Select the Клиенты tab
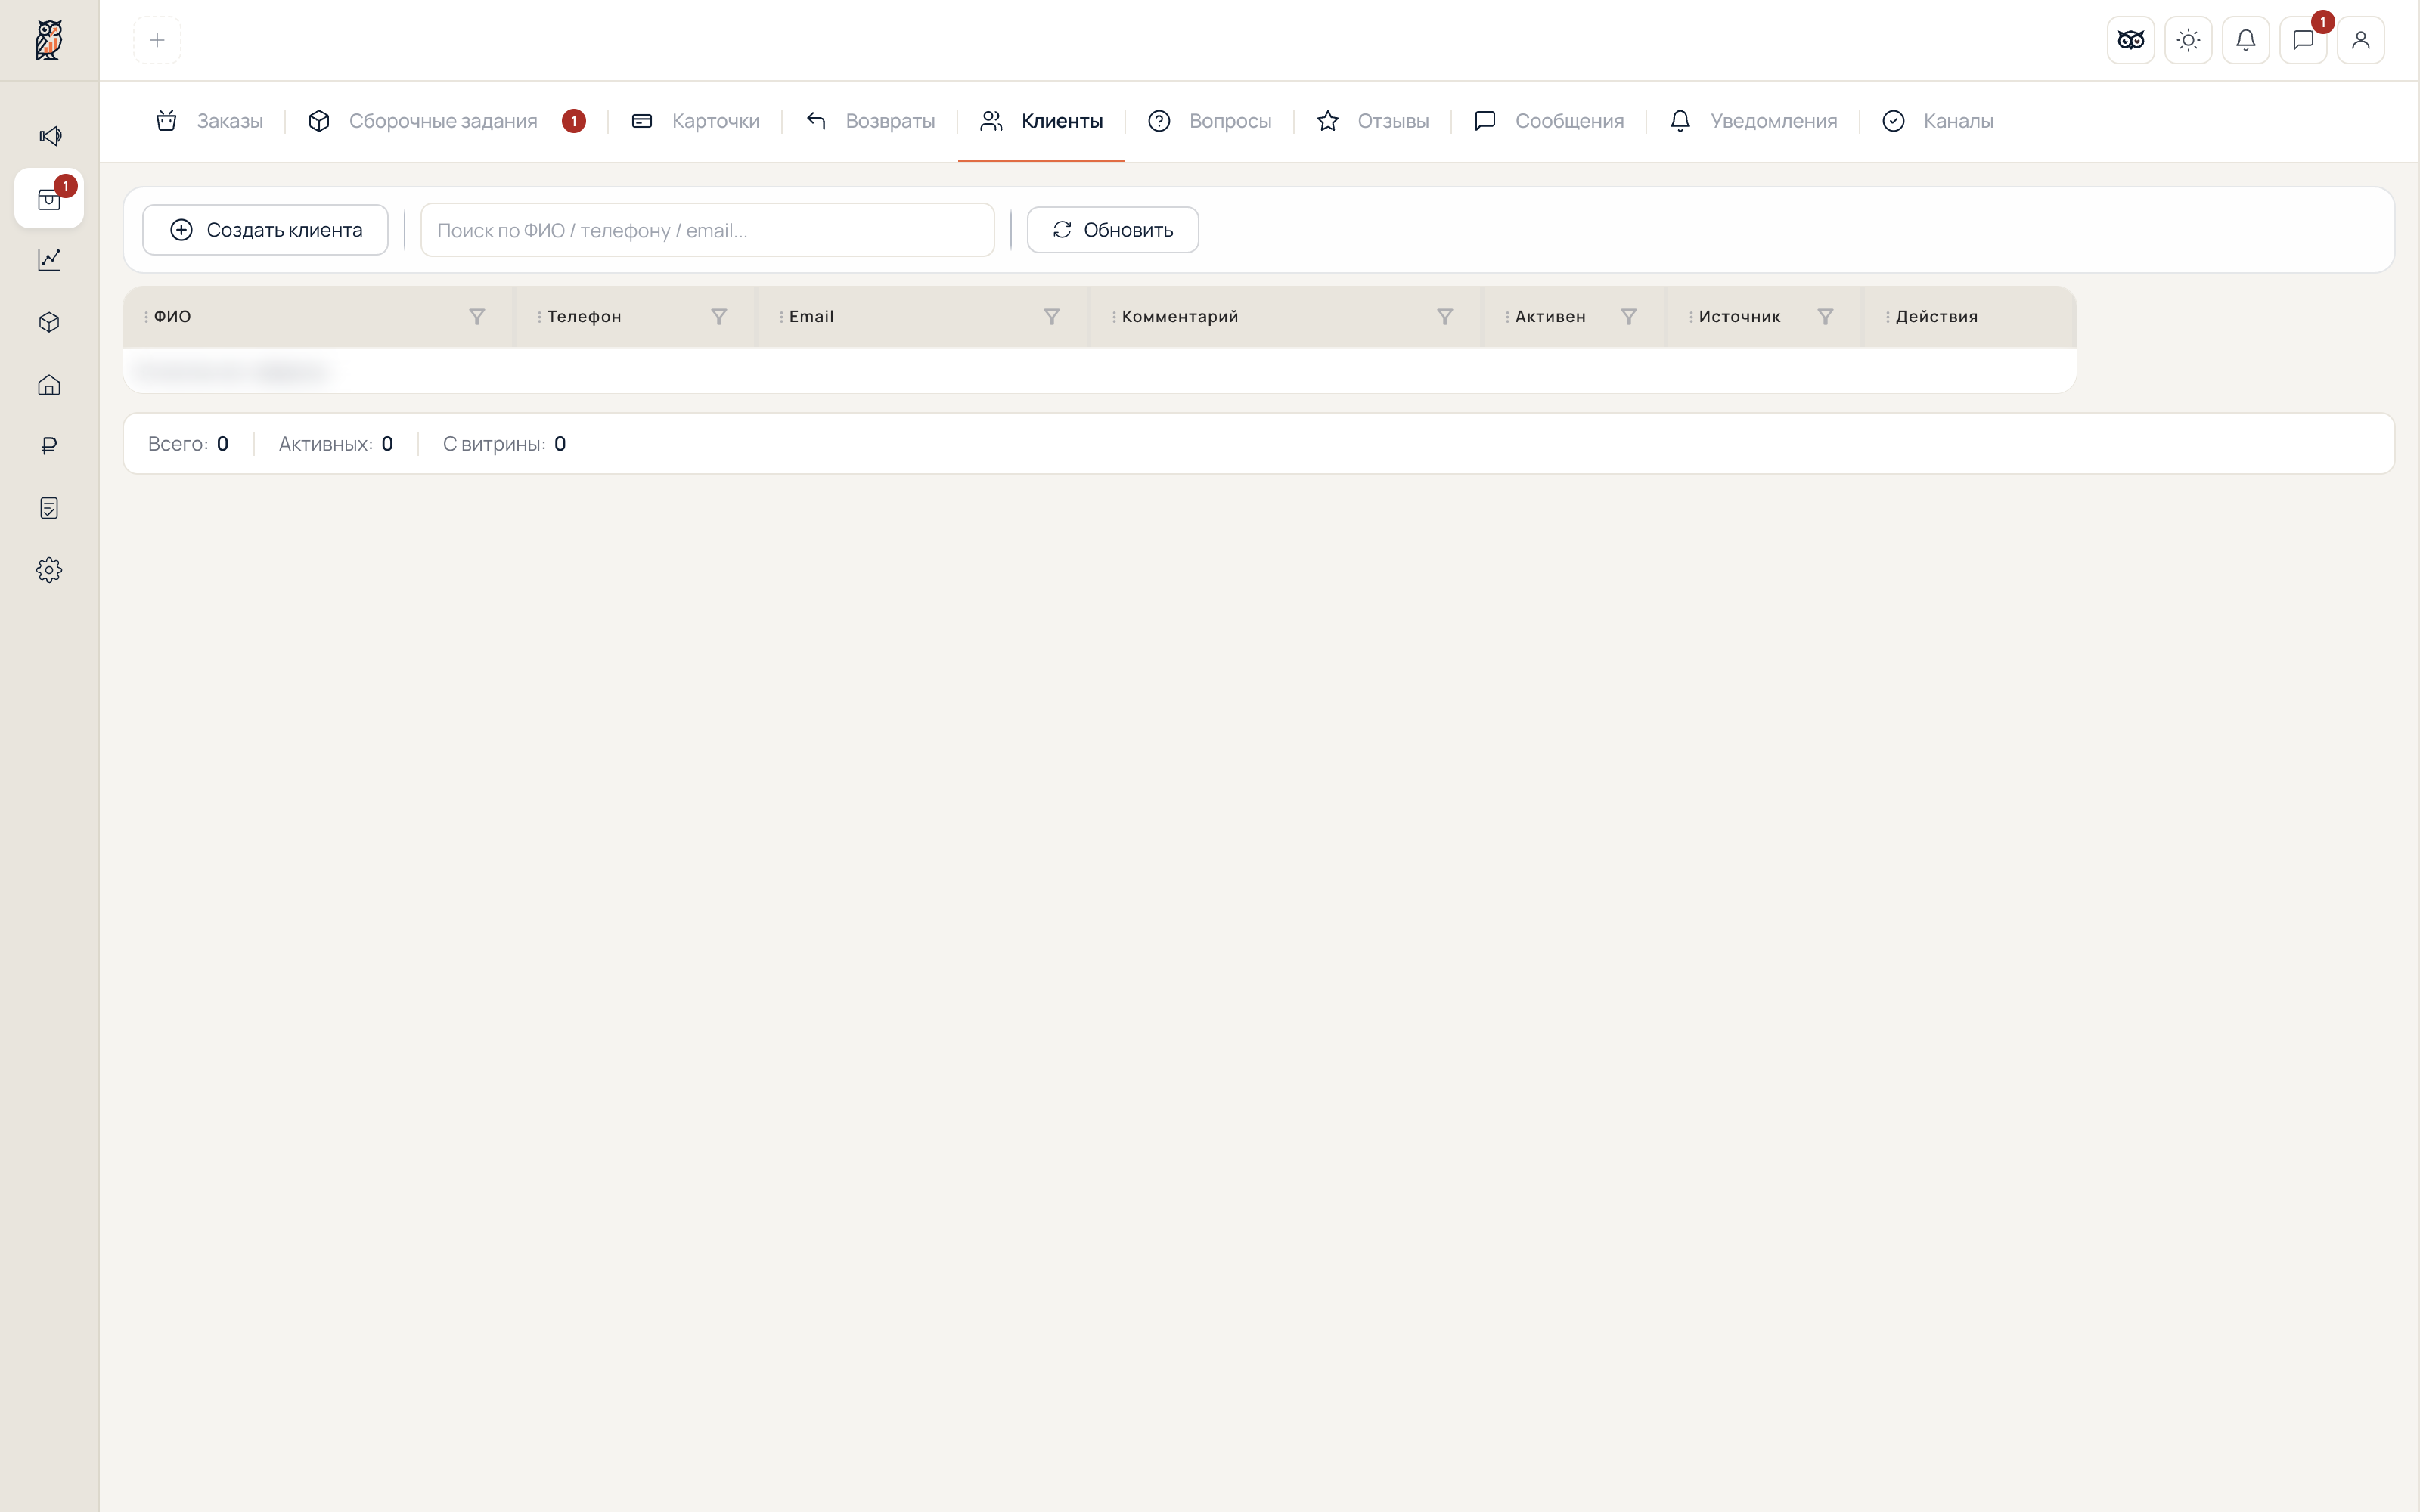This screenshot has width=2420, height=1512. point(1041,121)
